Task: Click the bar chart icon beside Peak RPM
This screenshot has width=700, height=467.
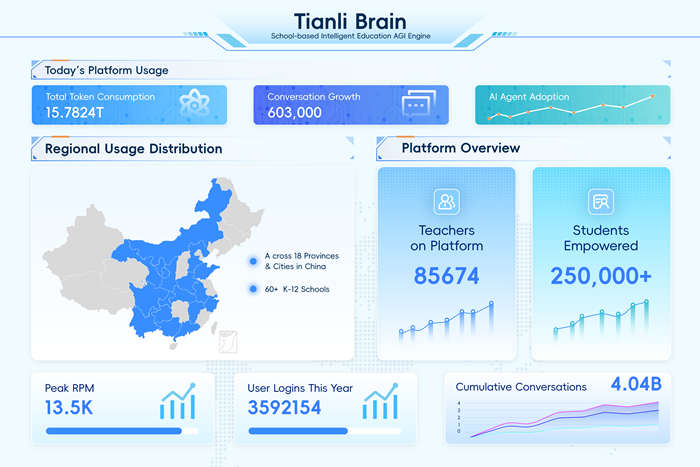Action: 178,402
